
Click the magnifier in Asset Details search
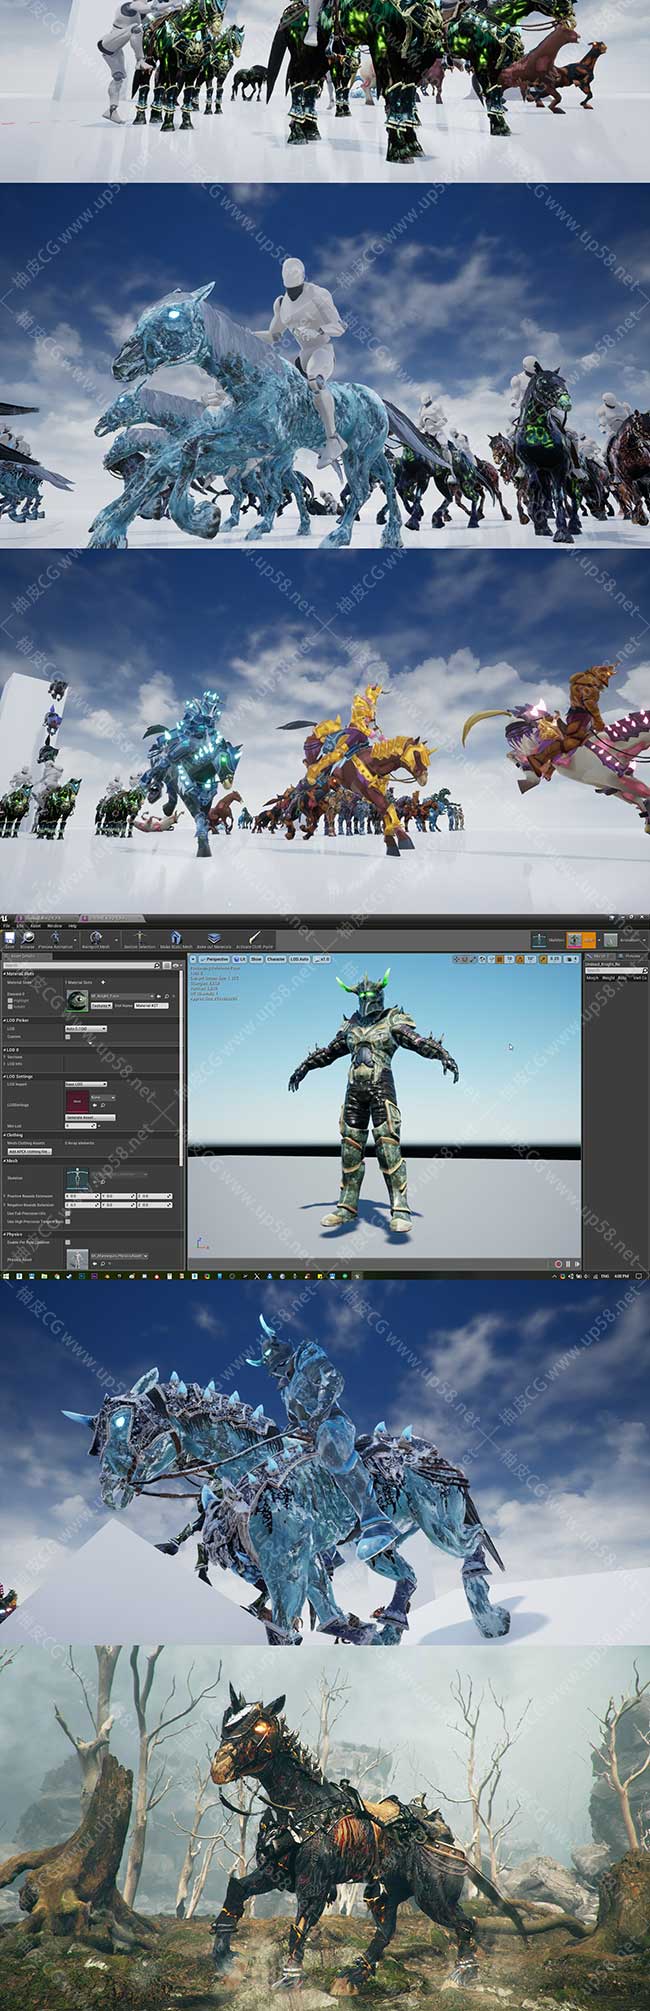157,966
